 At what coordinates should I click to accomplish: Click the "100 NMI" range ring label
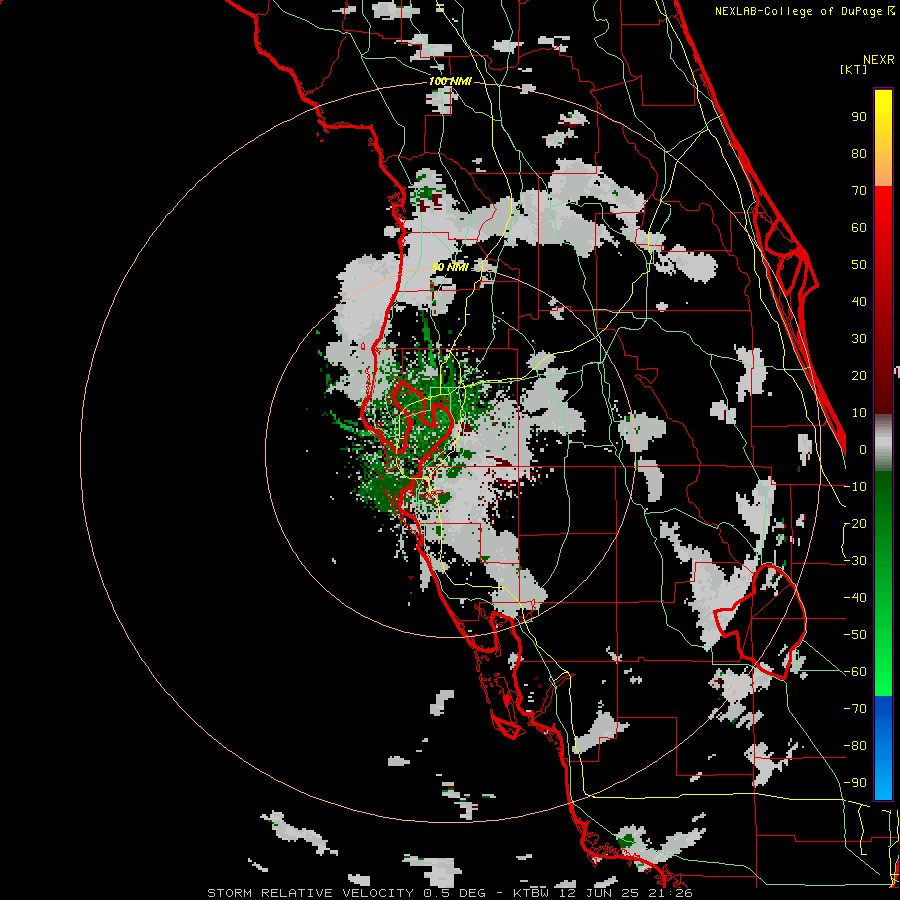tap(450, 82)
